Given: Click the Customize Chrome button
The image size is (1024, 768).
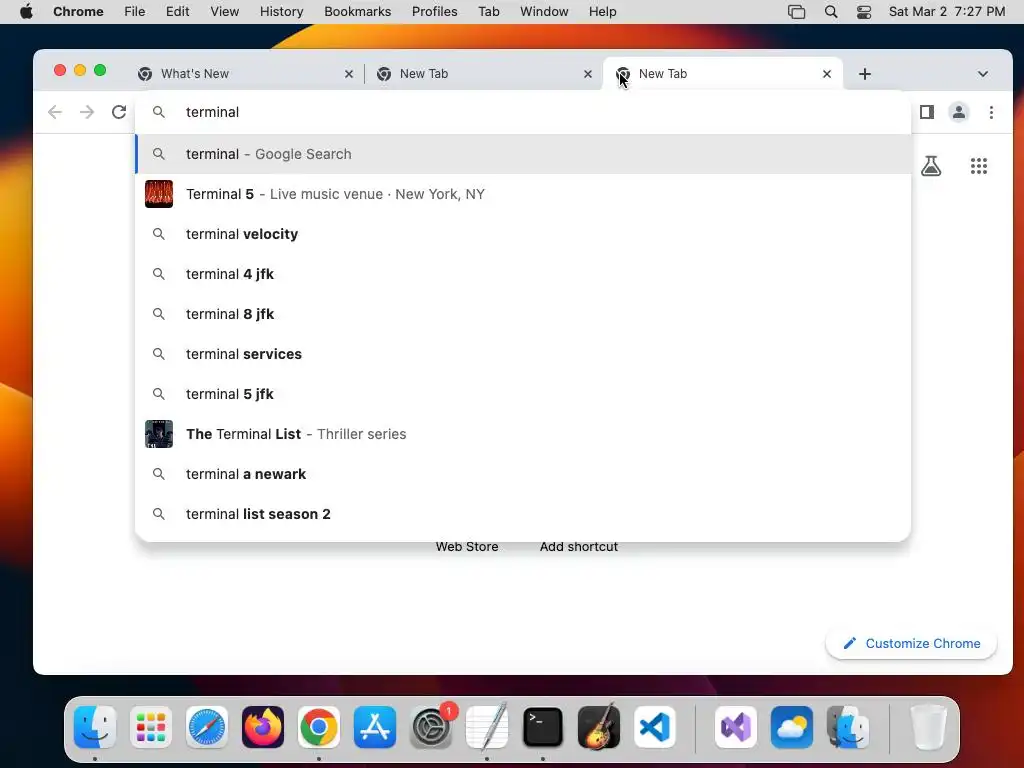Looking at the screenshot, I should tap(911, 643).
